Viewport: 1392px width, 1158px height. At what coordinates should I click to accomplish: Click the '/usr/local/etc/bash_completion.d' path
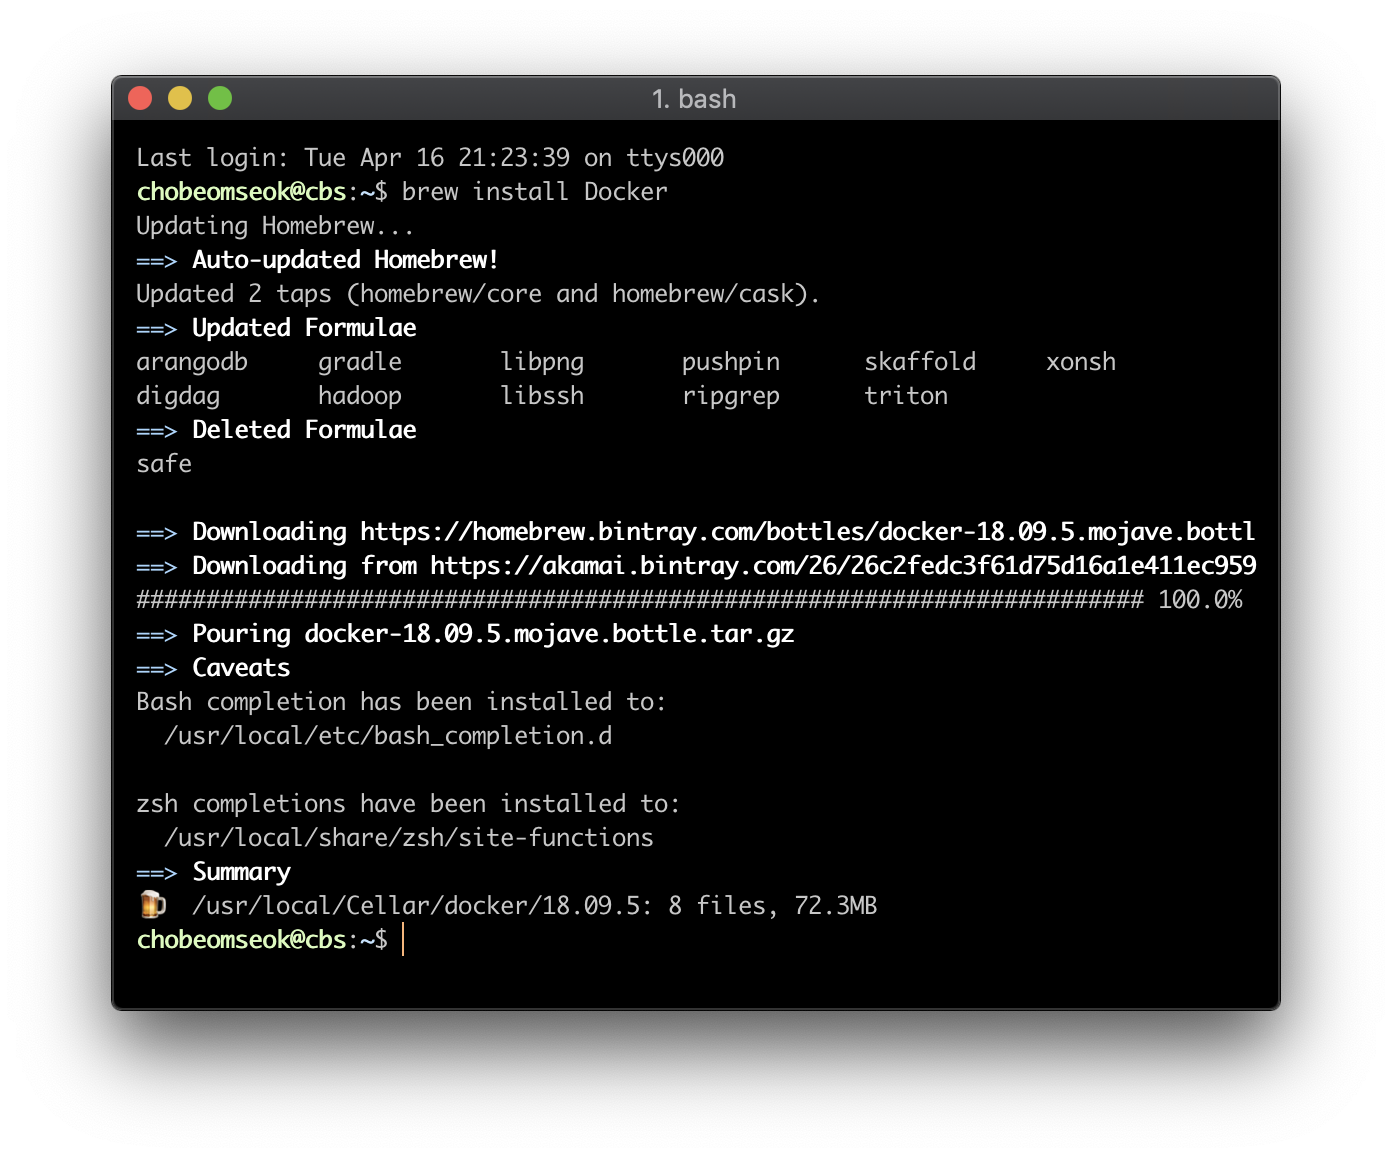pos(388,736)
